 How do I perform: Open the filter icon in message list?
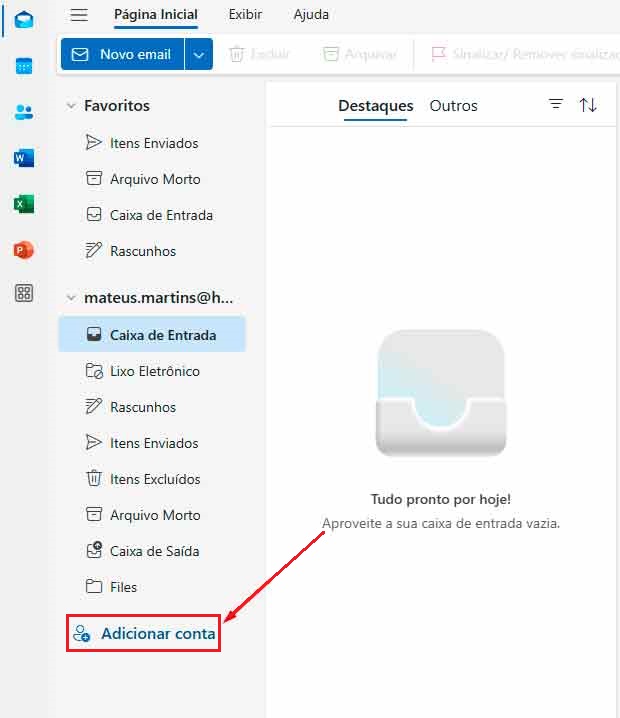coord(556,105)
